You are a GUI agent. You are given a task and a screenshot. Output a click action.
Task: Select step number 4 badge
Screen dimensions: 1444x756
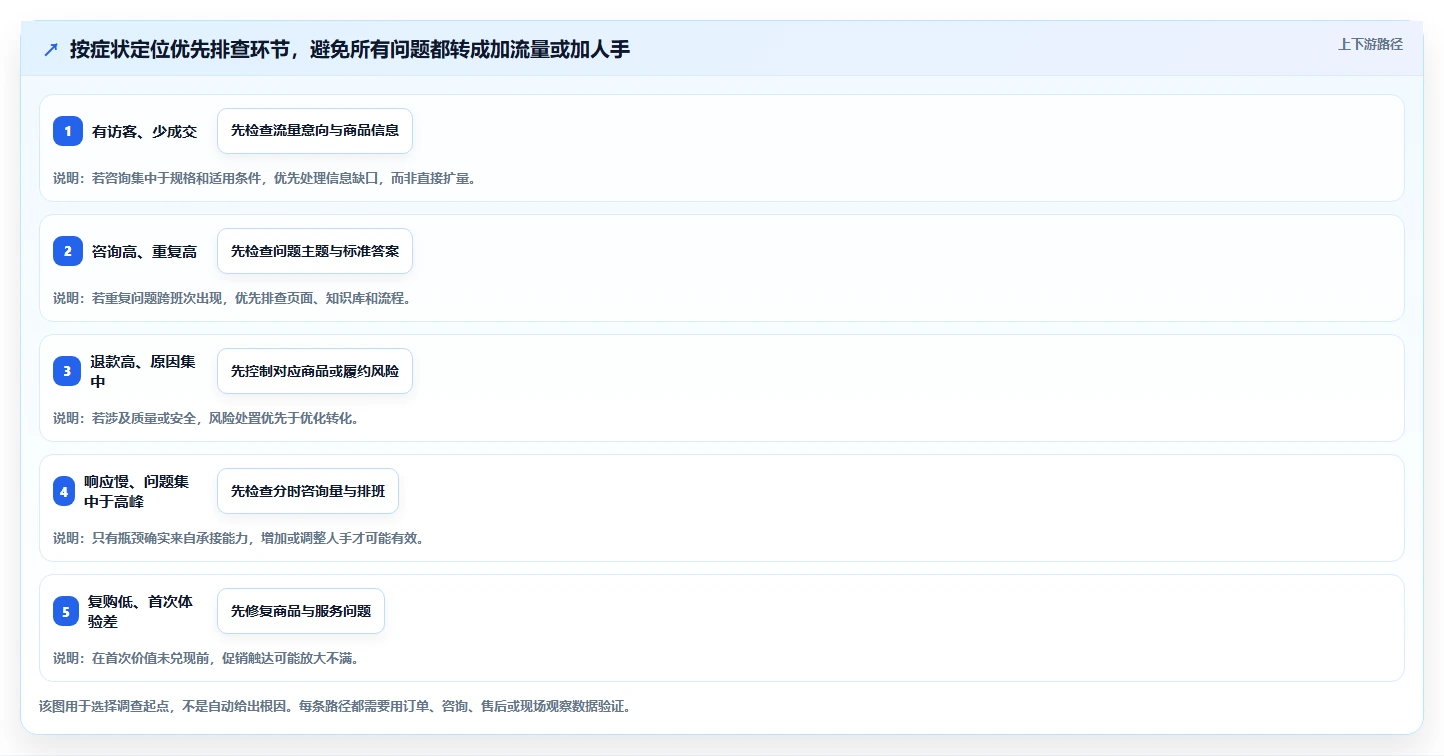pyautogui.click(x=64, y=491)
